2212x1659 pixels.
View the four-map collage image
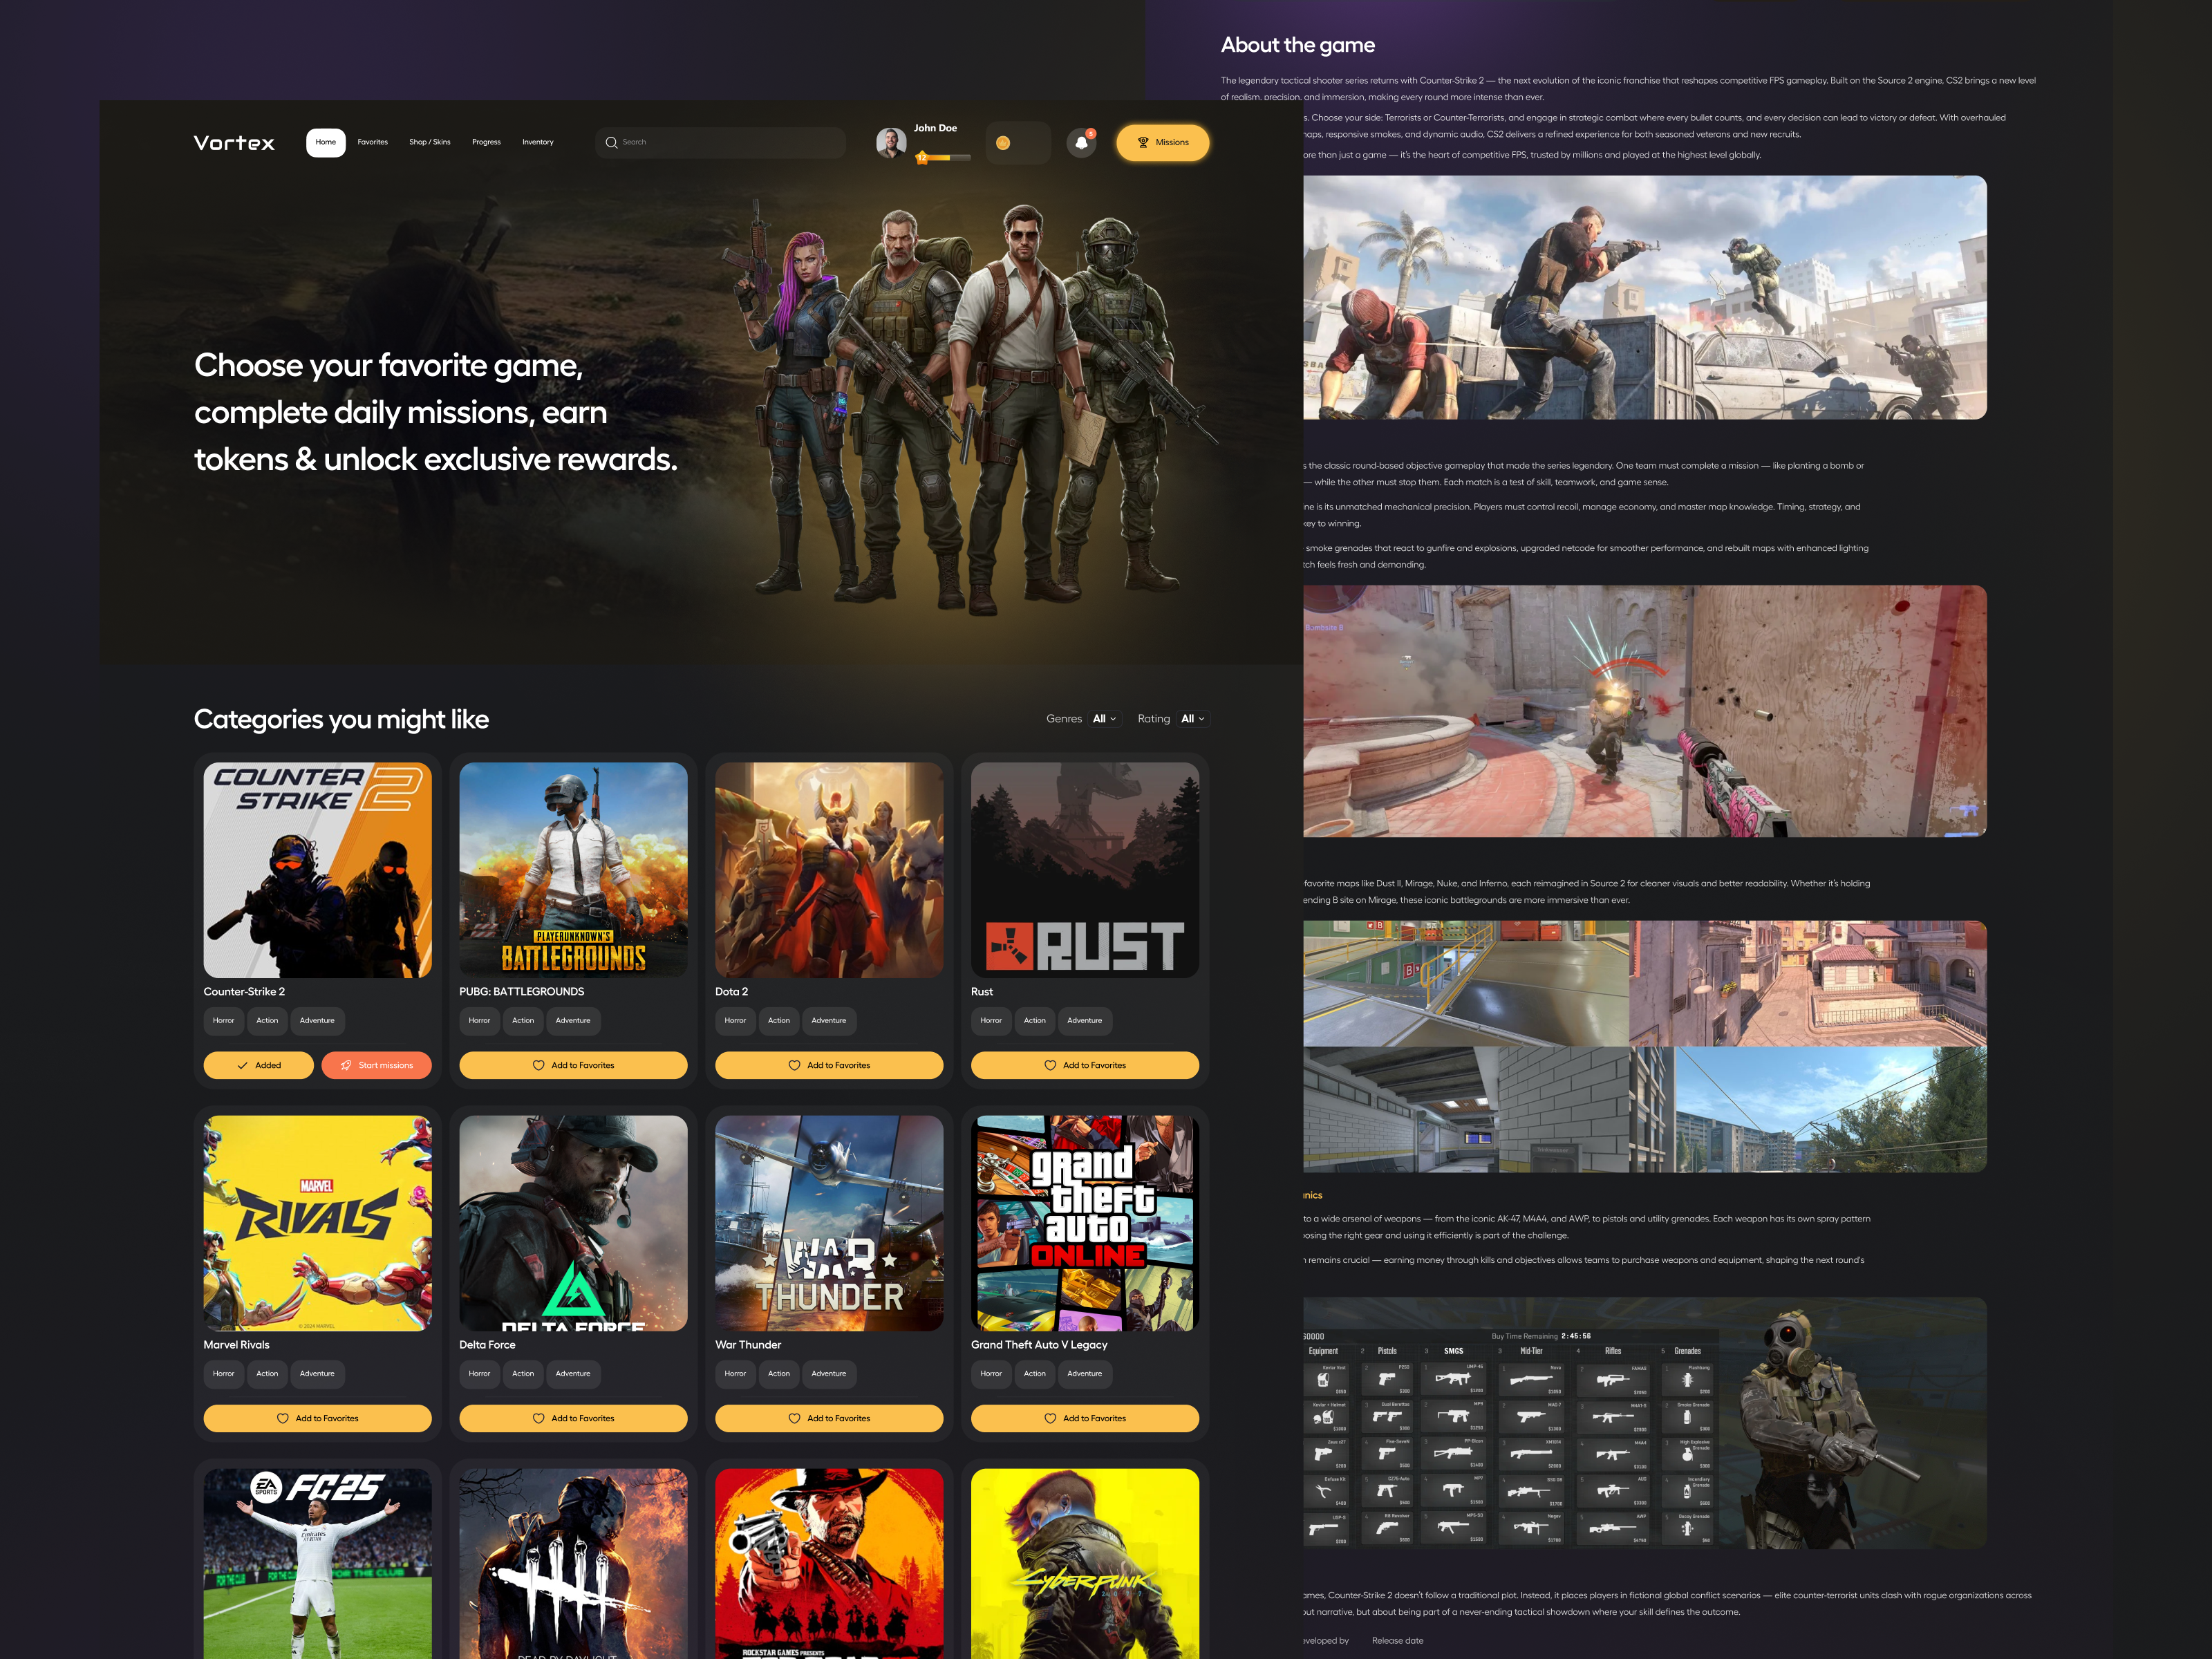(1645, 1046)
